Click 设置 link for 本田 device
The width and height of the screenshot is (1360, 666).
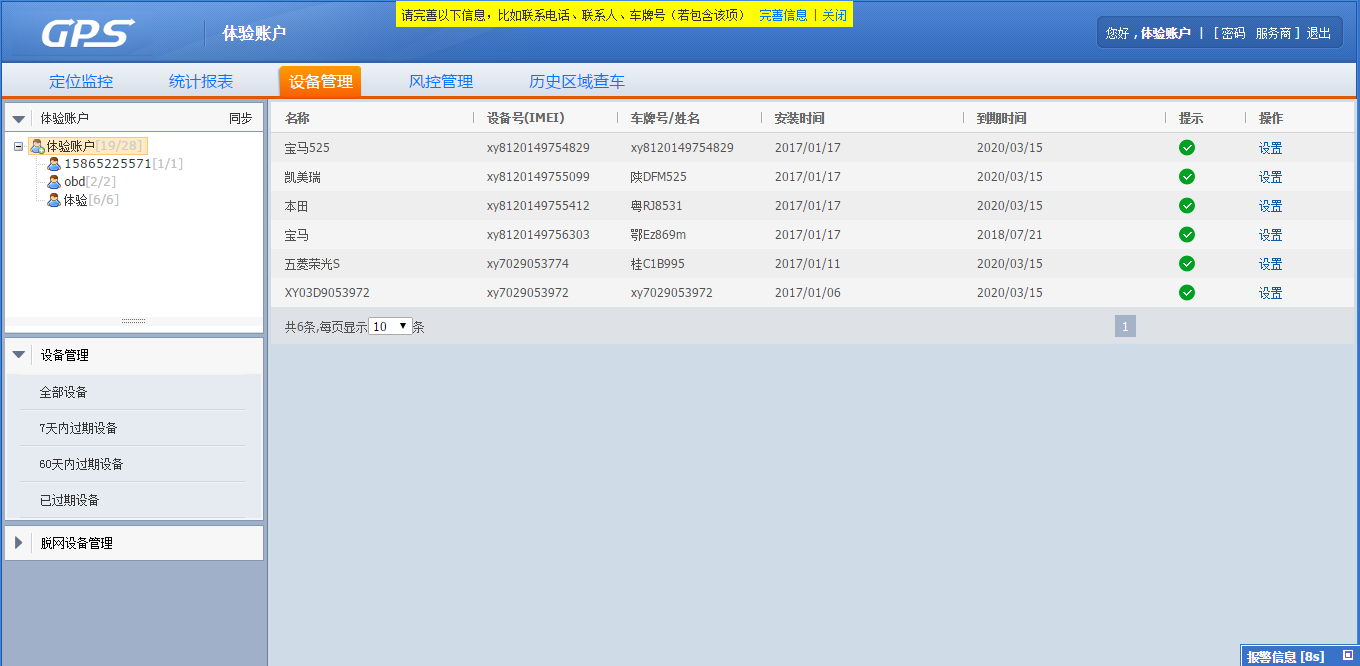click(x=1270, y=206)
